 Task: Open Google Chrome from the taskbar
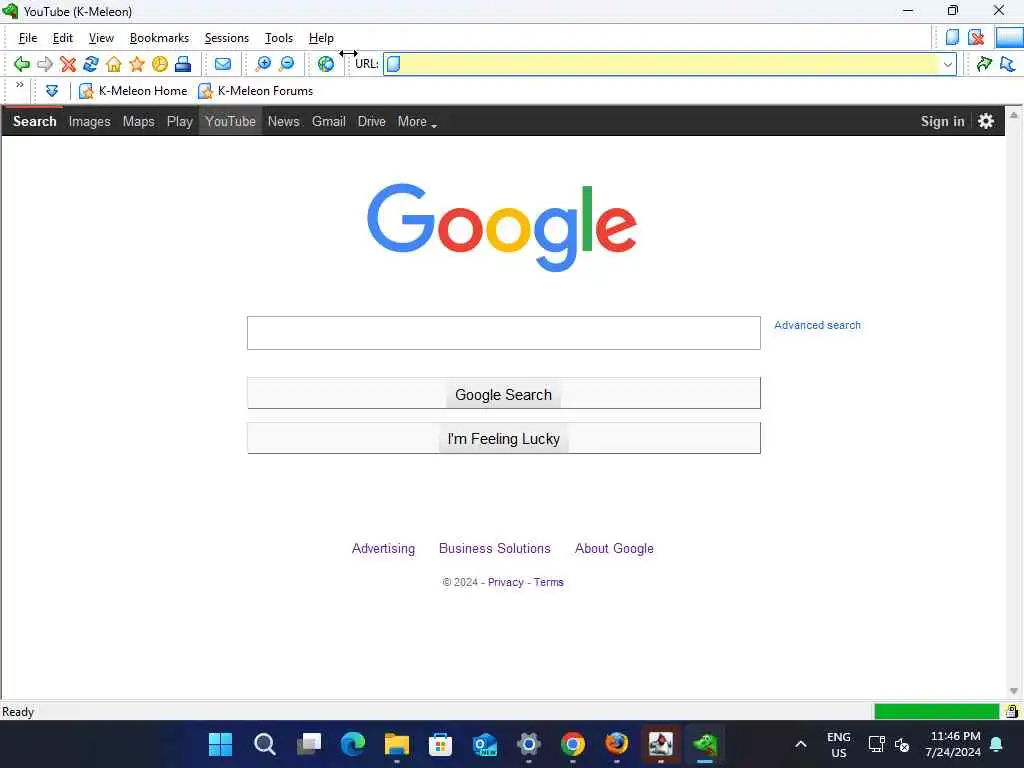point(573,744)
